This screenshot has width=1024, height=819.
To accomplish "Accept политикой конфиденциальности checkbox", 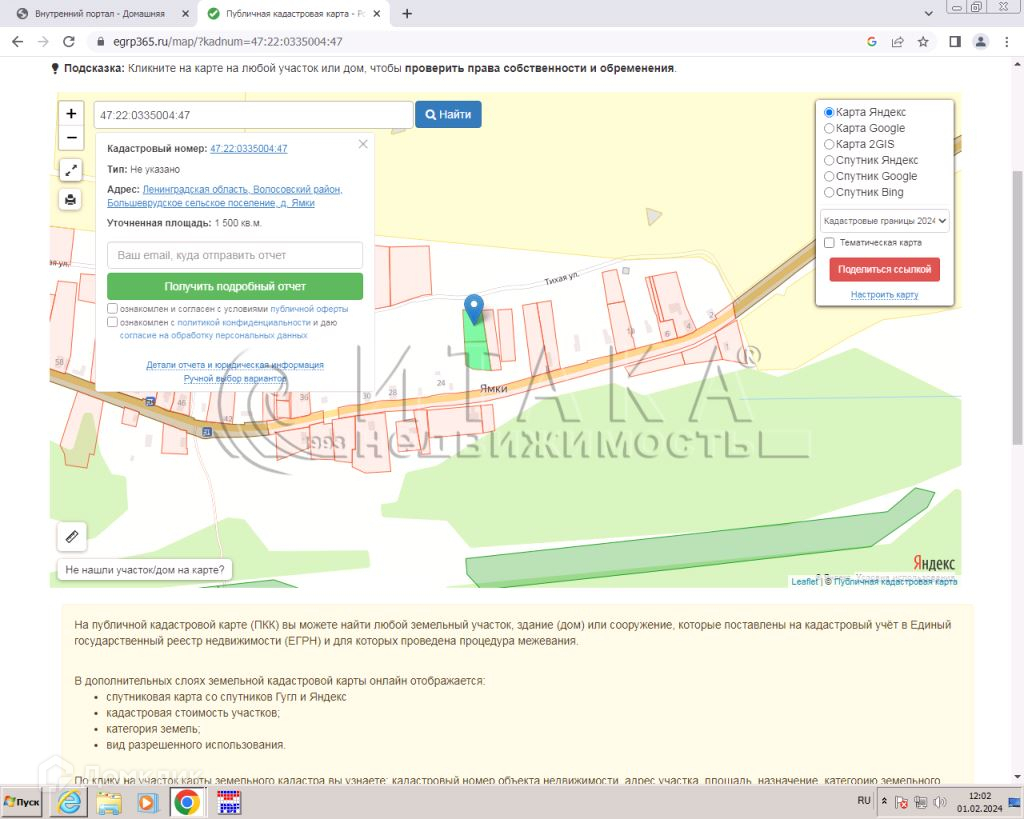I will (112, 322).
